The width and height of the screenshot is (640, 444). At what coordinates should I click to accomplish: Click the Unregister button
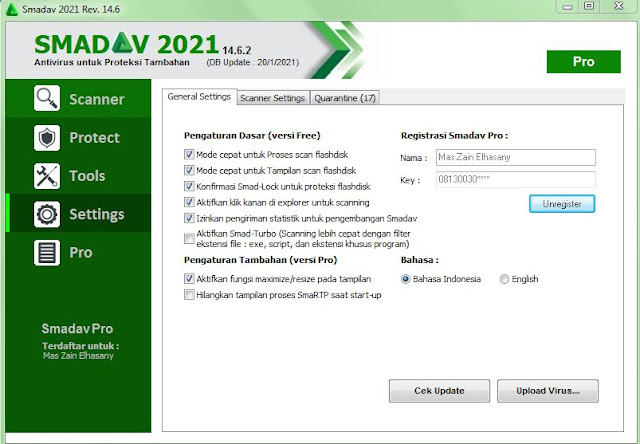(x=562, y=204)
